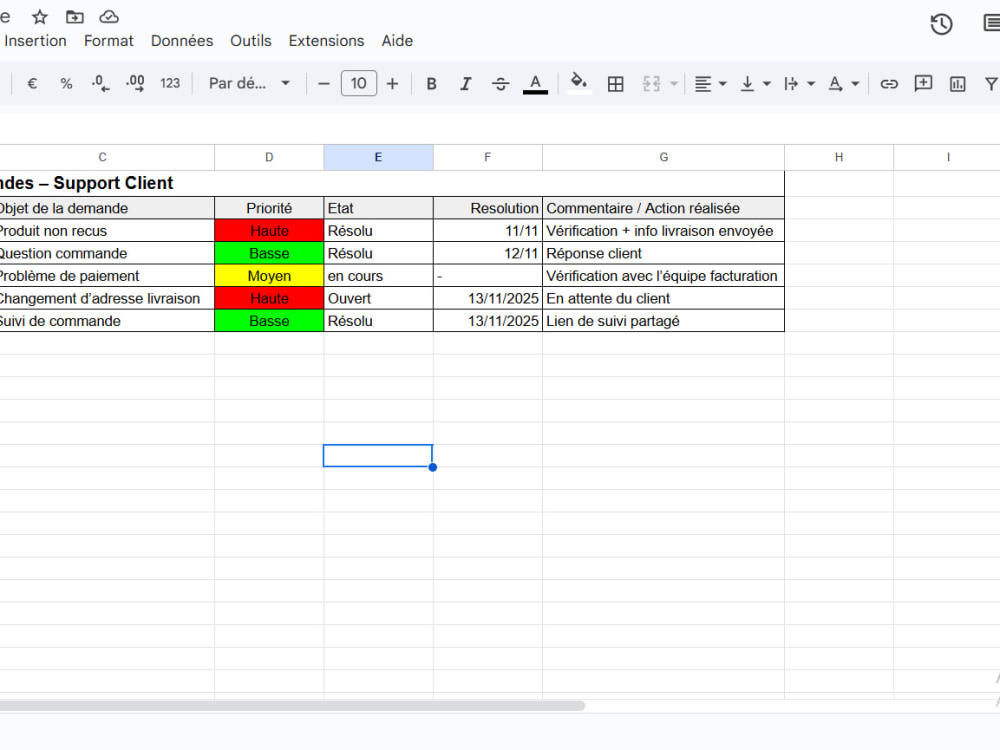Insert a link
Image resolution: width=1000 pixels, height=750 pixels.
point(888,84)
